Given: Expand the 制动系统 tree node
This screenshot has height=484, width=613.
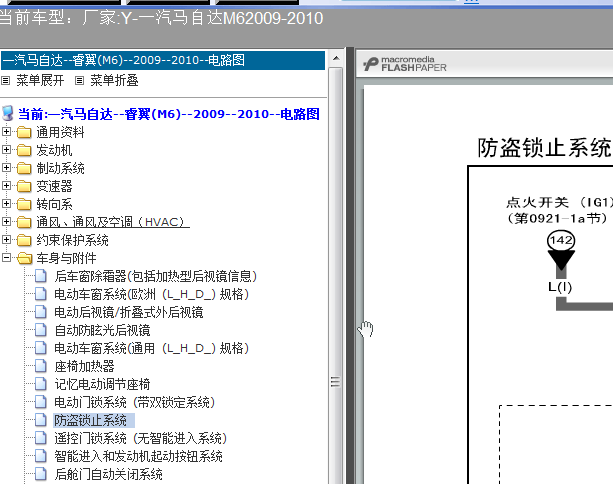Looking at the screenshot, I should click(x=6, y=168).
